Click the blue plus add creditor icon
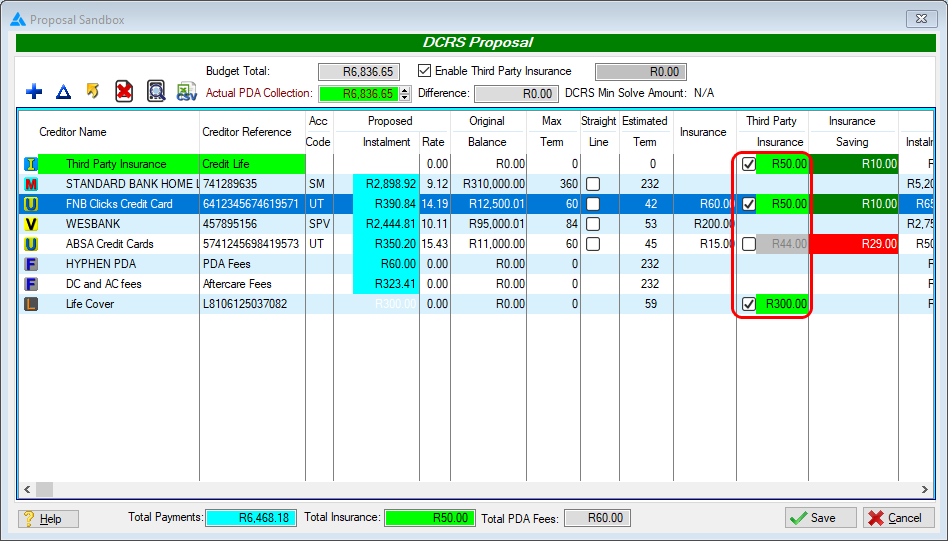948x541 pixels. click(34, 92)
